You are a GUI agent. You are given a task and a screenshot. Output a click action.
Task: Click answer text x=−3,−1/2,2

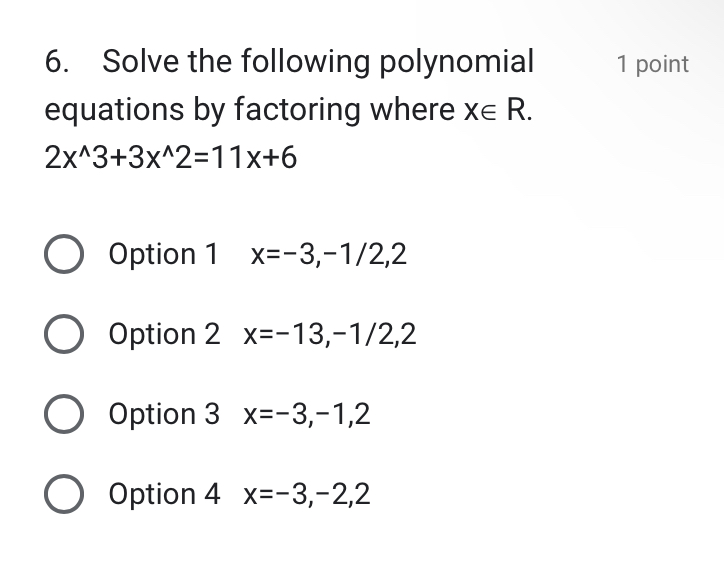pyautogui.click(x=329, y=254)
